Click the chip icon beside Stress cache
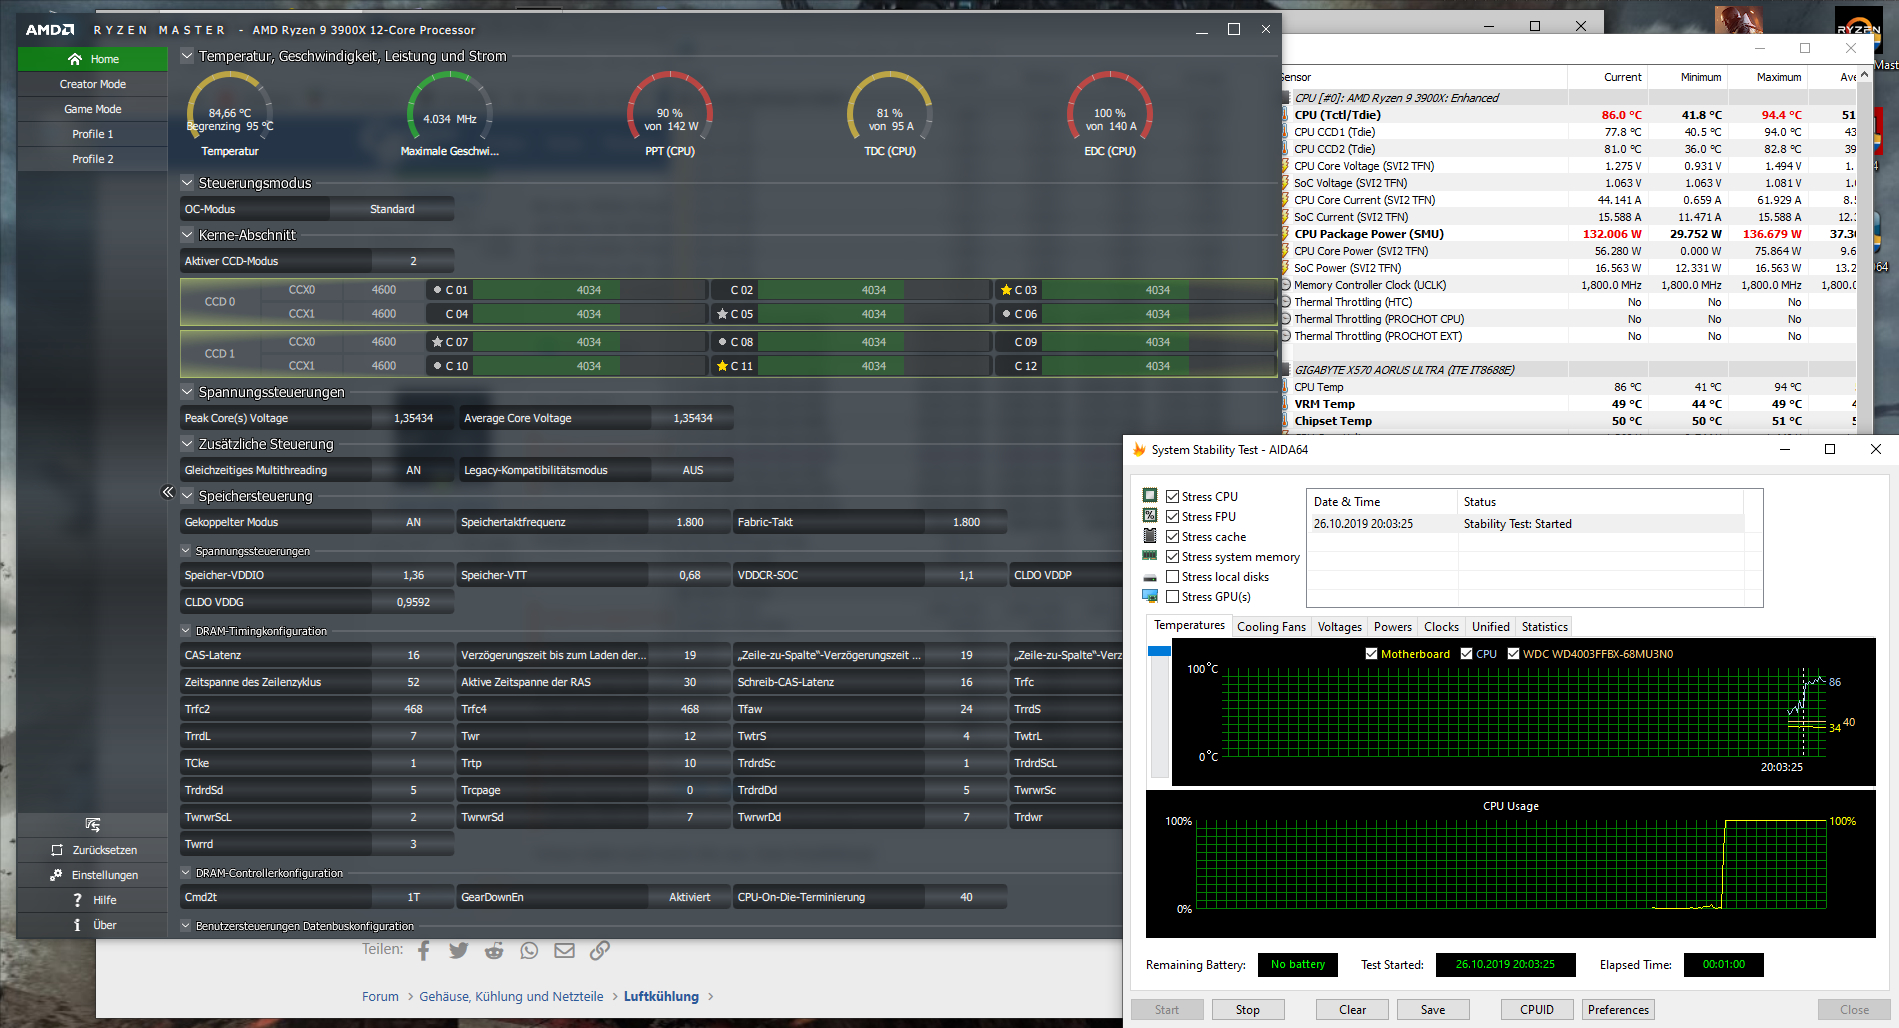The height and width of the screenshot is (1028, 1899). [1150, 536]
